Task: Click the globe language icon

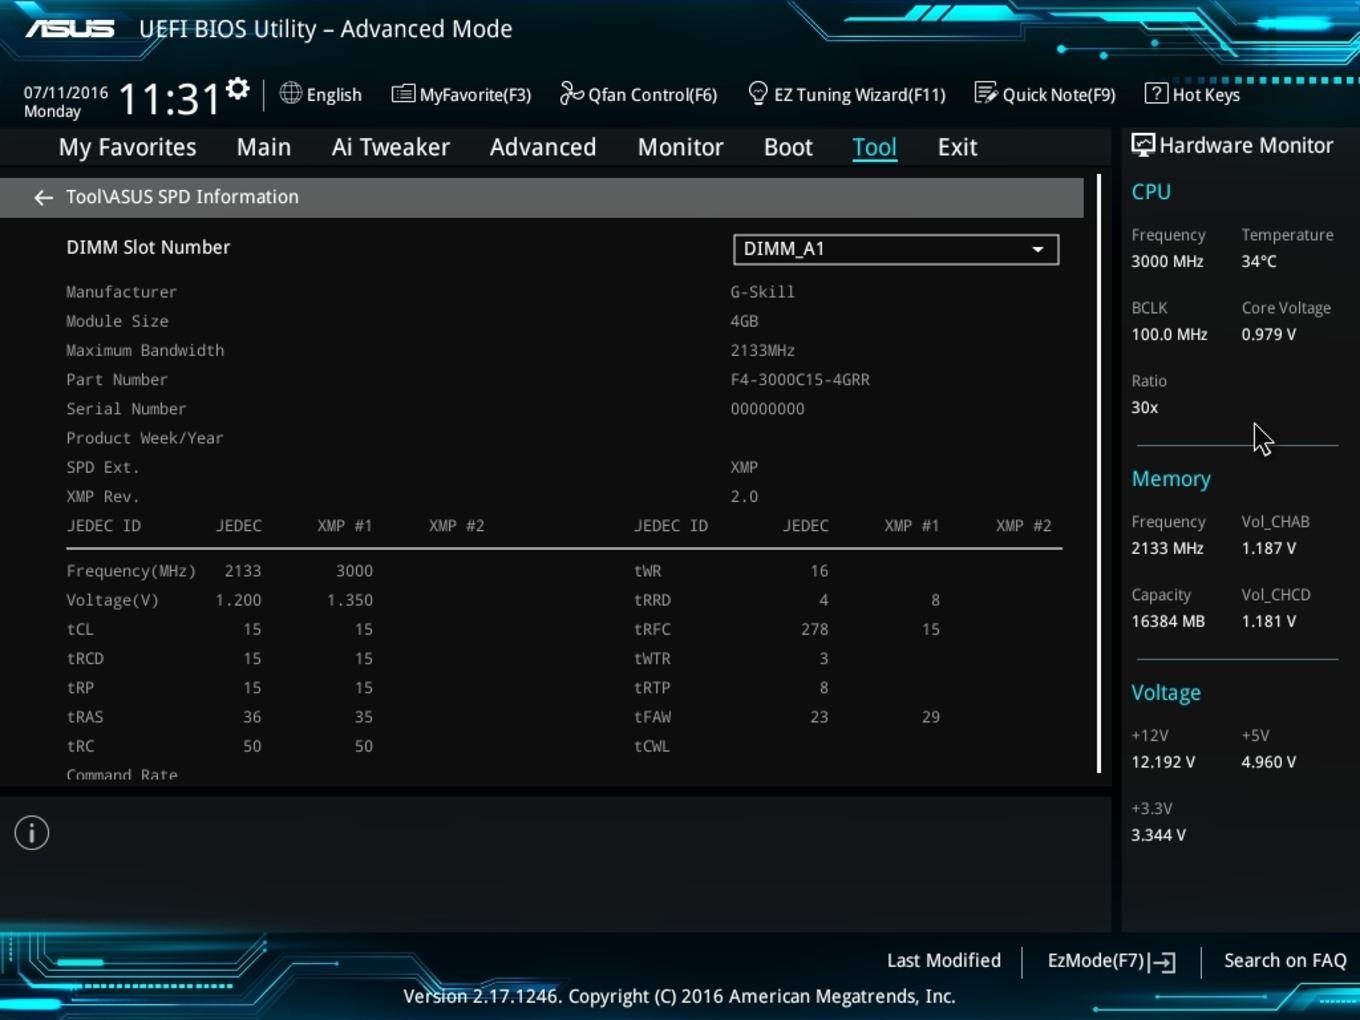Action: coord(290,93)
